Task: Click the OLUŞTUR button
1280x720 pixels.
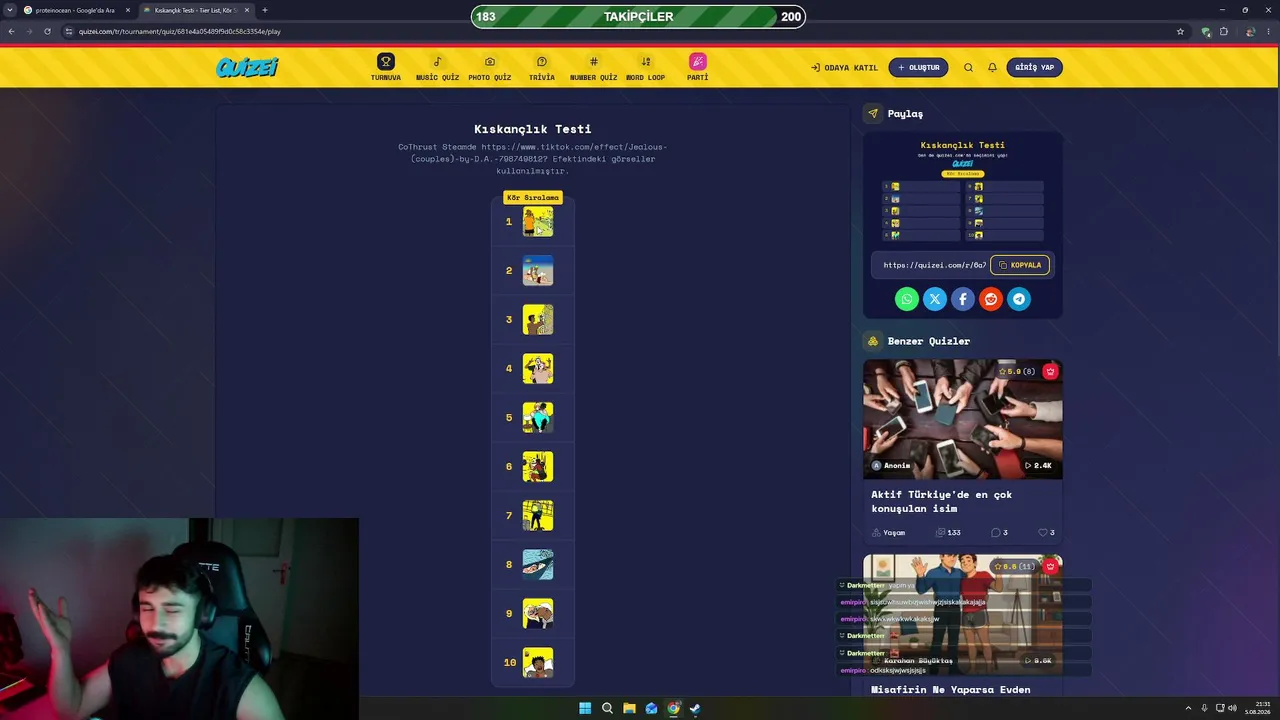Action: click(918, 68)
